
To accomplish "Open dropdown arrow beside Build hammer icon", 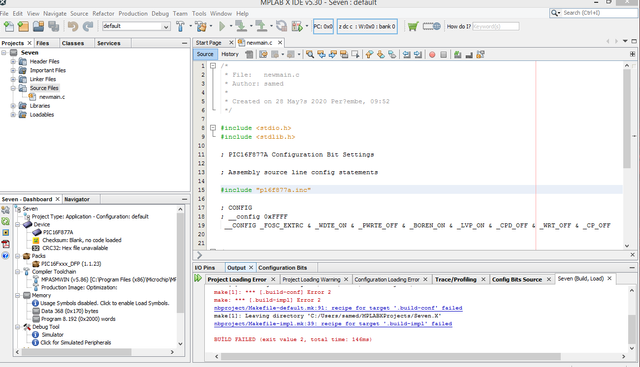I will (191, 26).
